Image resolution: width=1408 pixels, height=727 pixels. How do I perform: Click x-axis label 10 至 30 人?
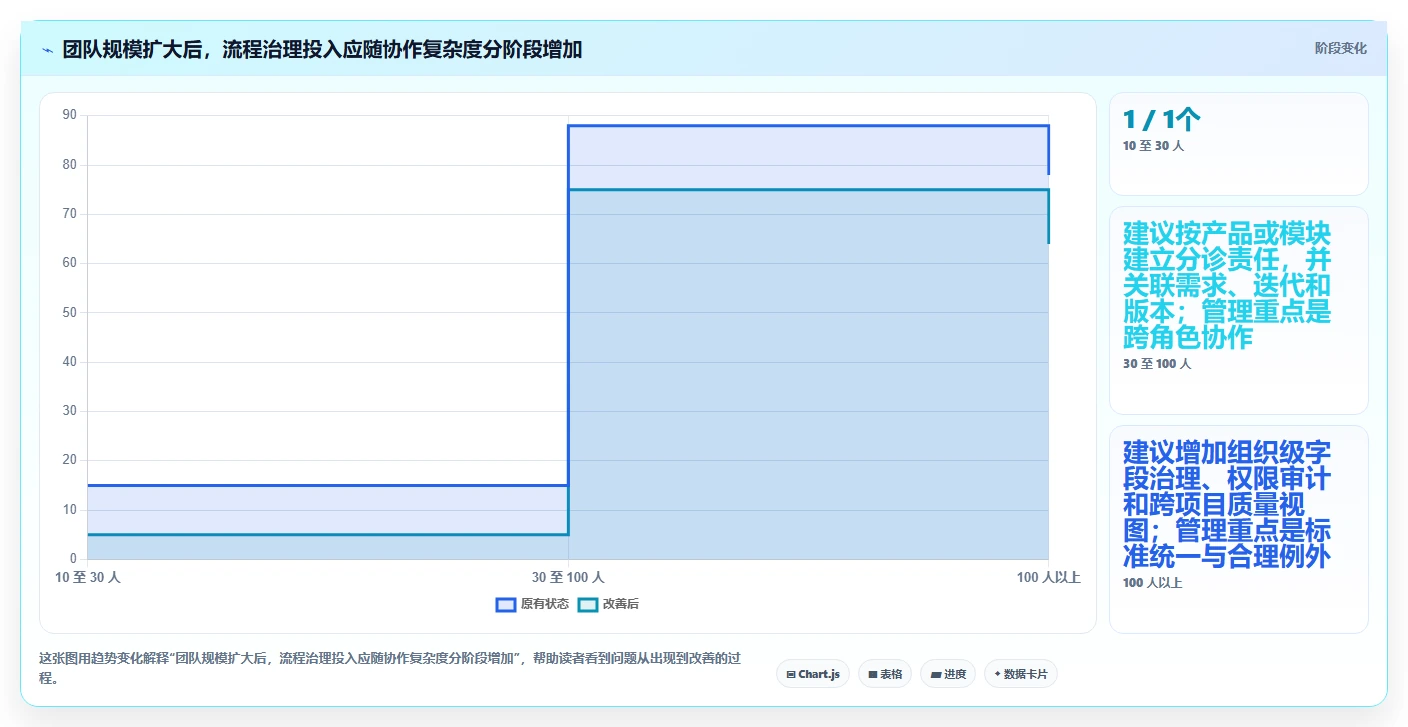(88, 577)
